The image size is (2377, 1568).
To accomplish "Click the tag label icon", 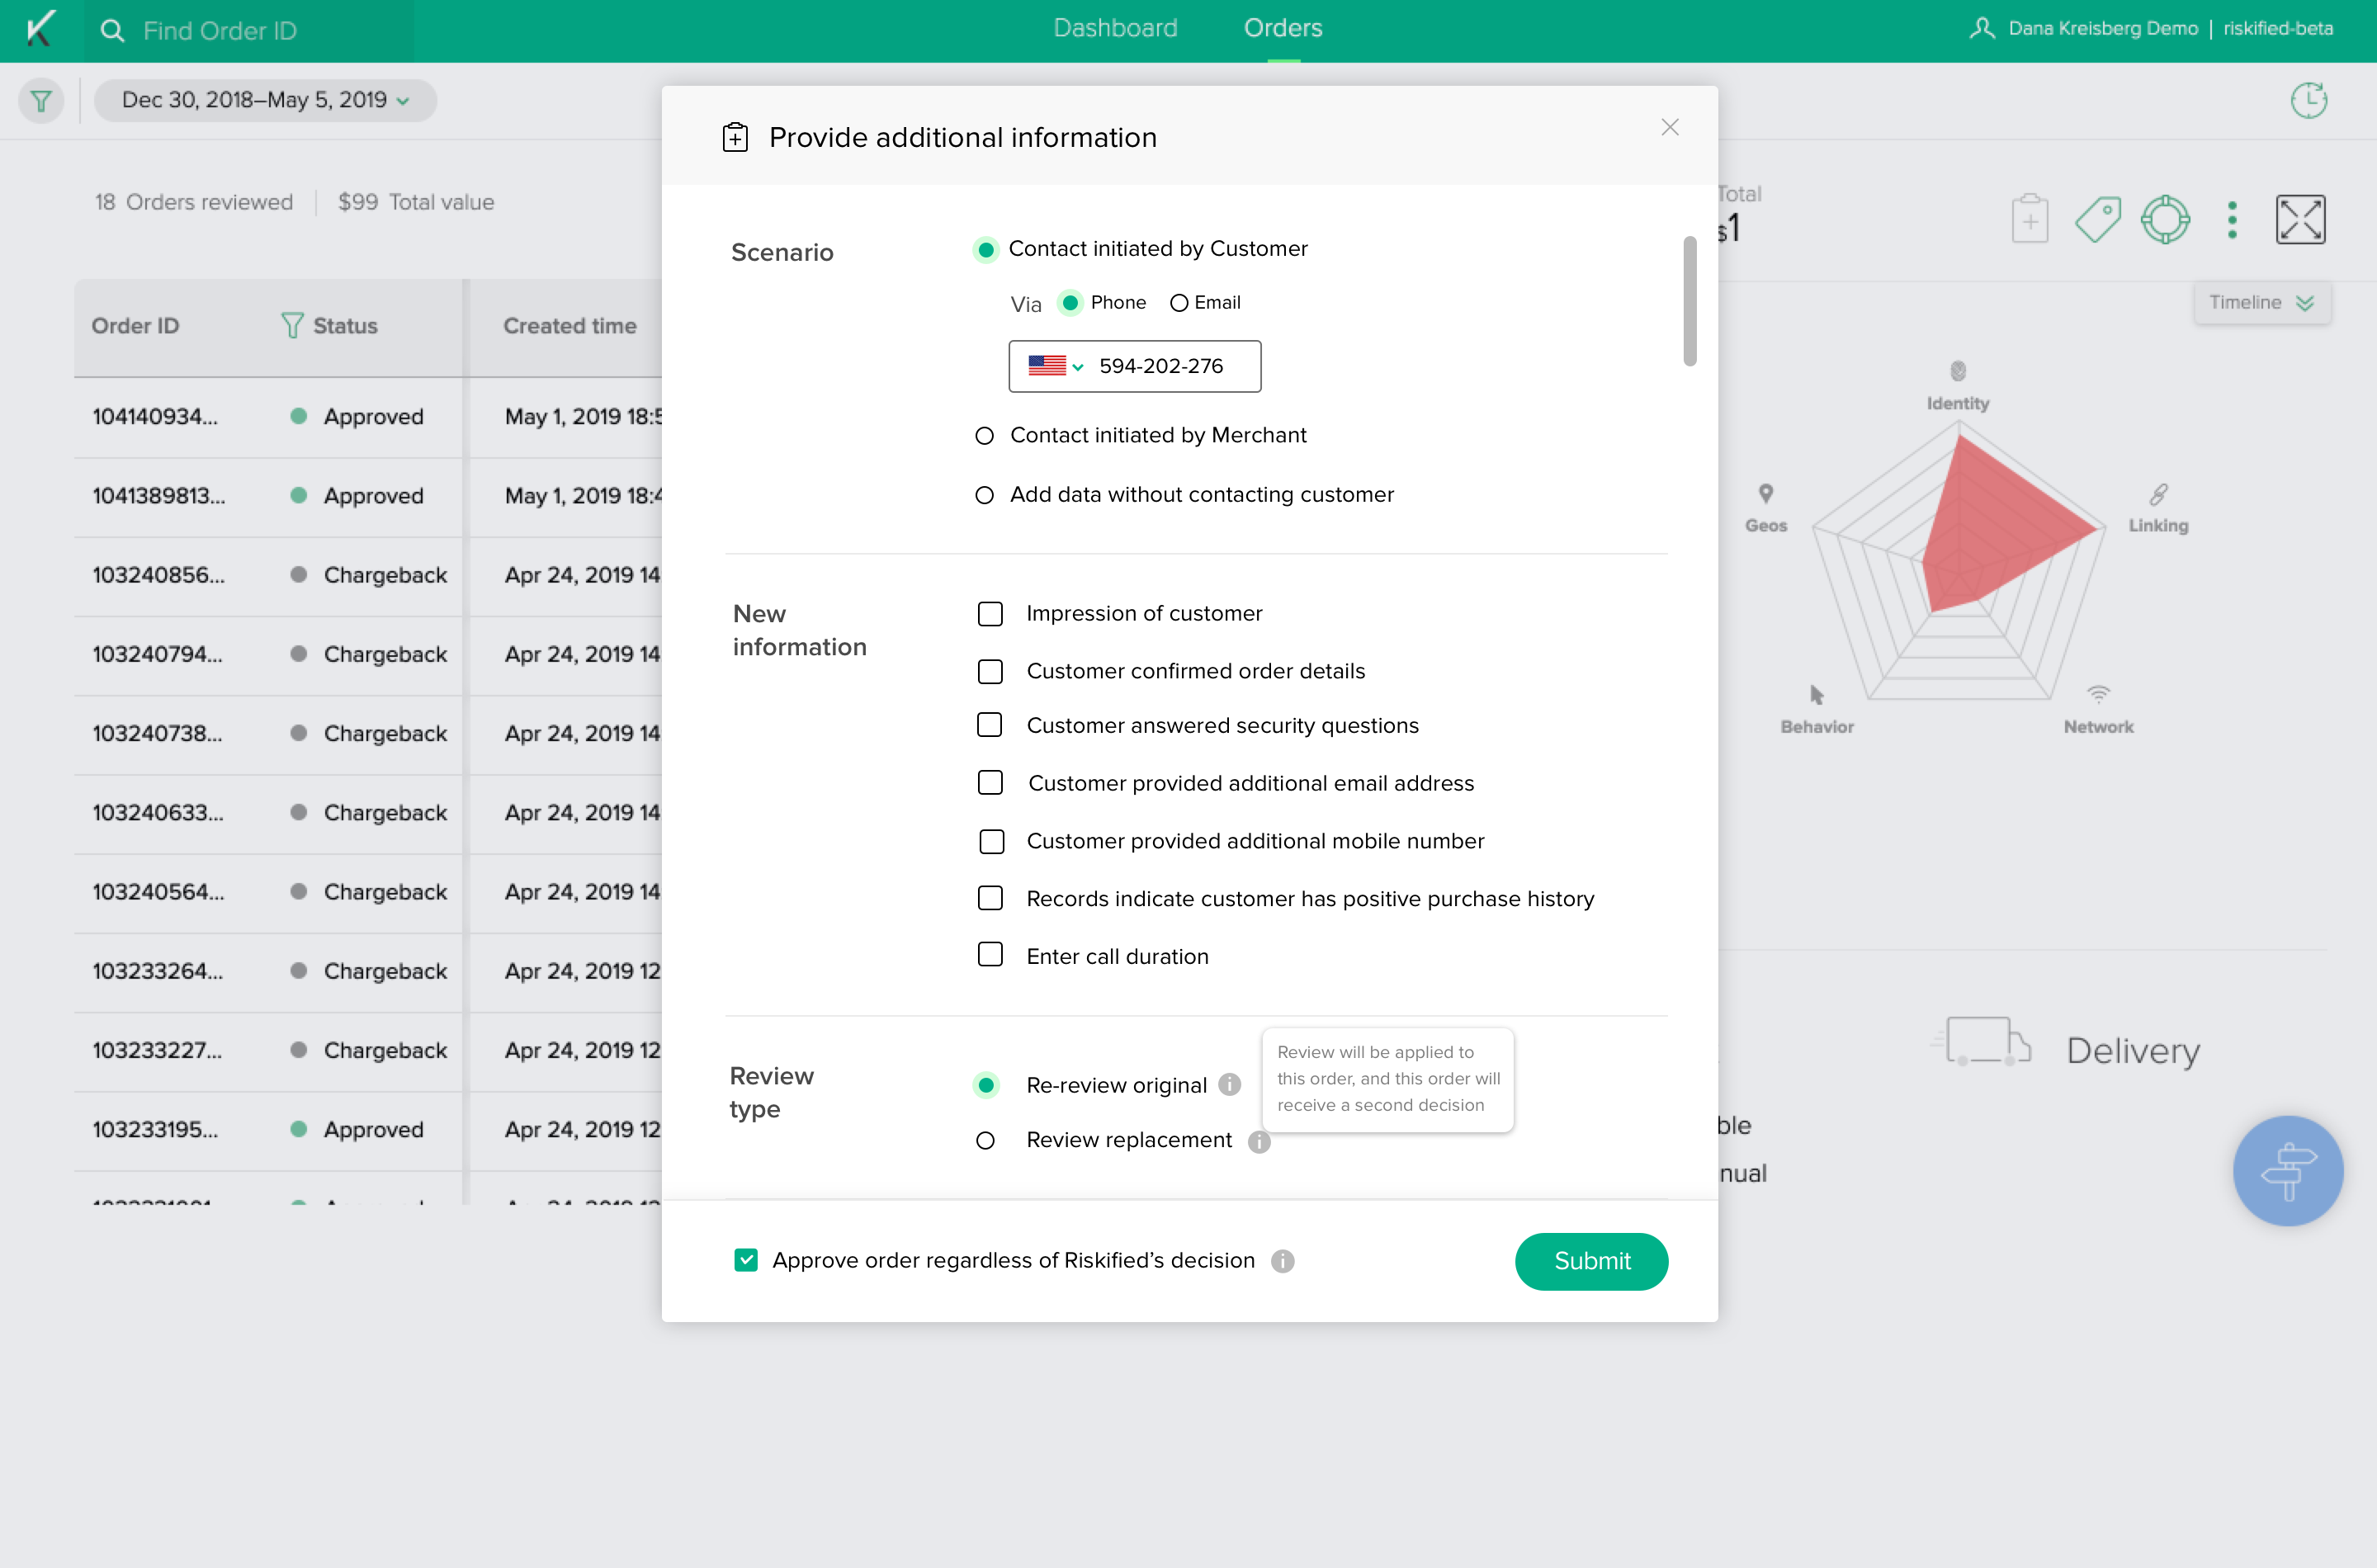I will tap(2097, 219).
